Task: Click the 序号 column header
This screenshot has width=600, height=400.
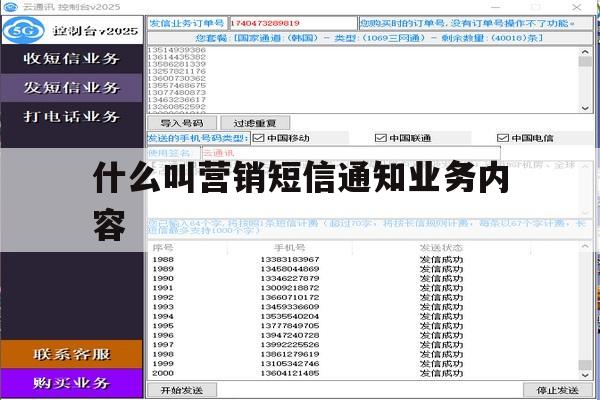Action: coord(163,248)
